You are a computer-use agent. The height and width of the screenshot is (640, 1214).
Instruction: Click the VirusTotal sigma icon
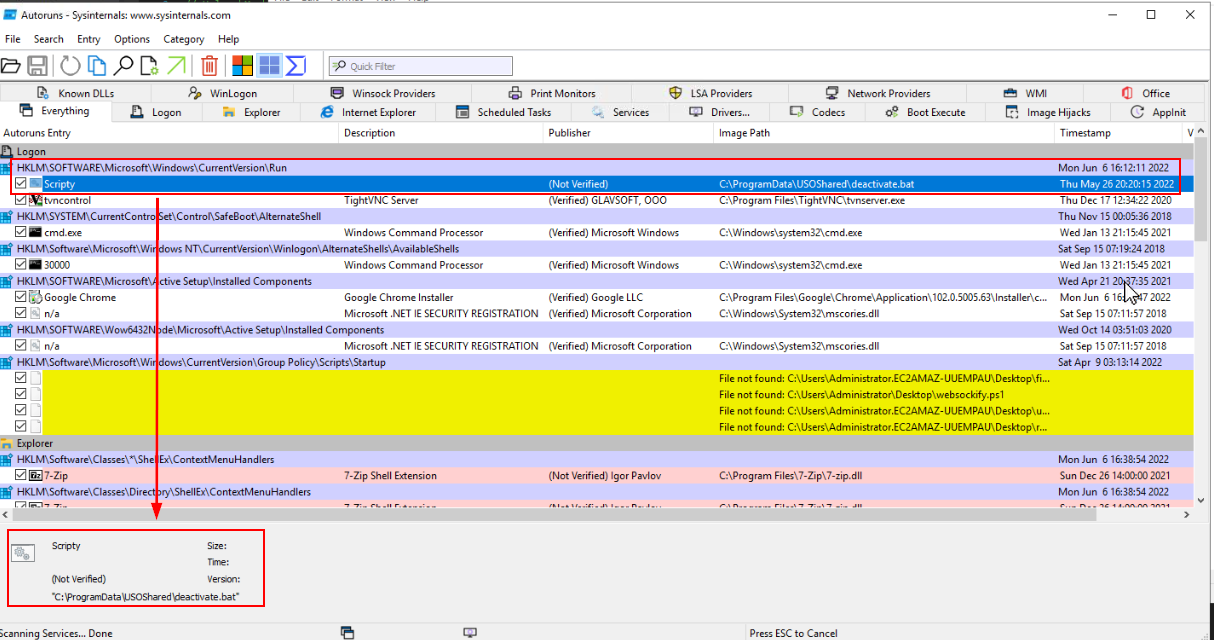tap(296, 66)
